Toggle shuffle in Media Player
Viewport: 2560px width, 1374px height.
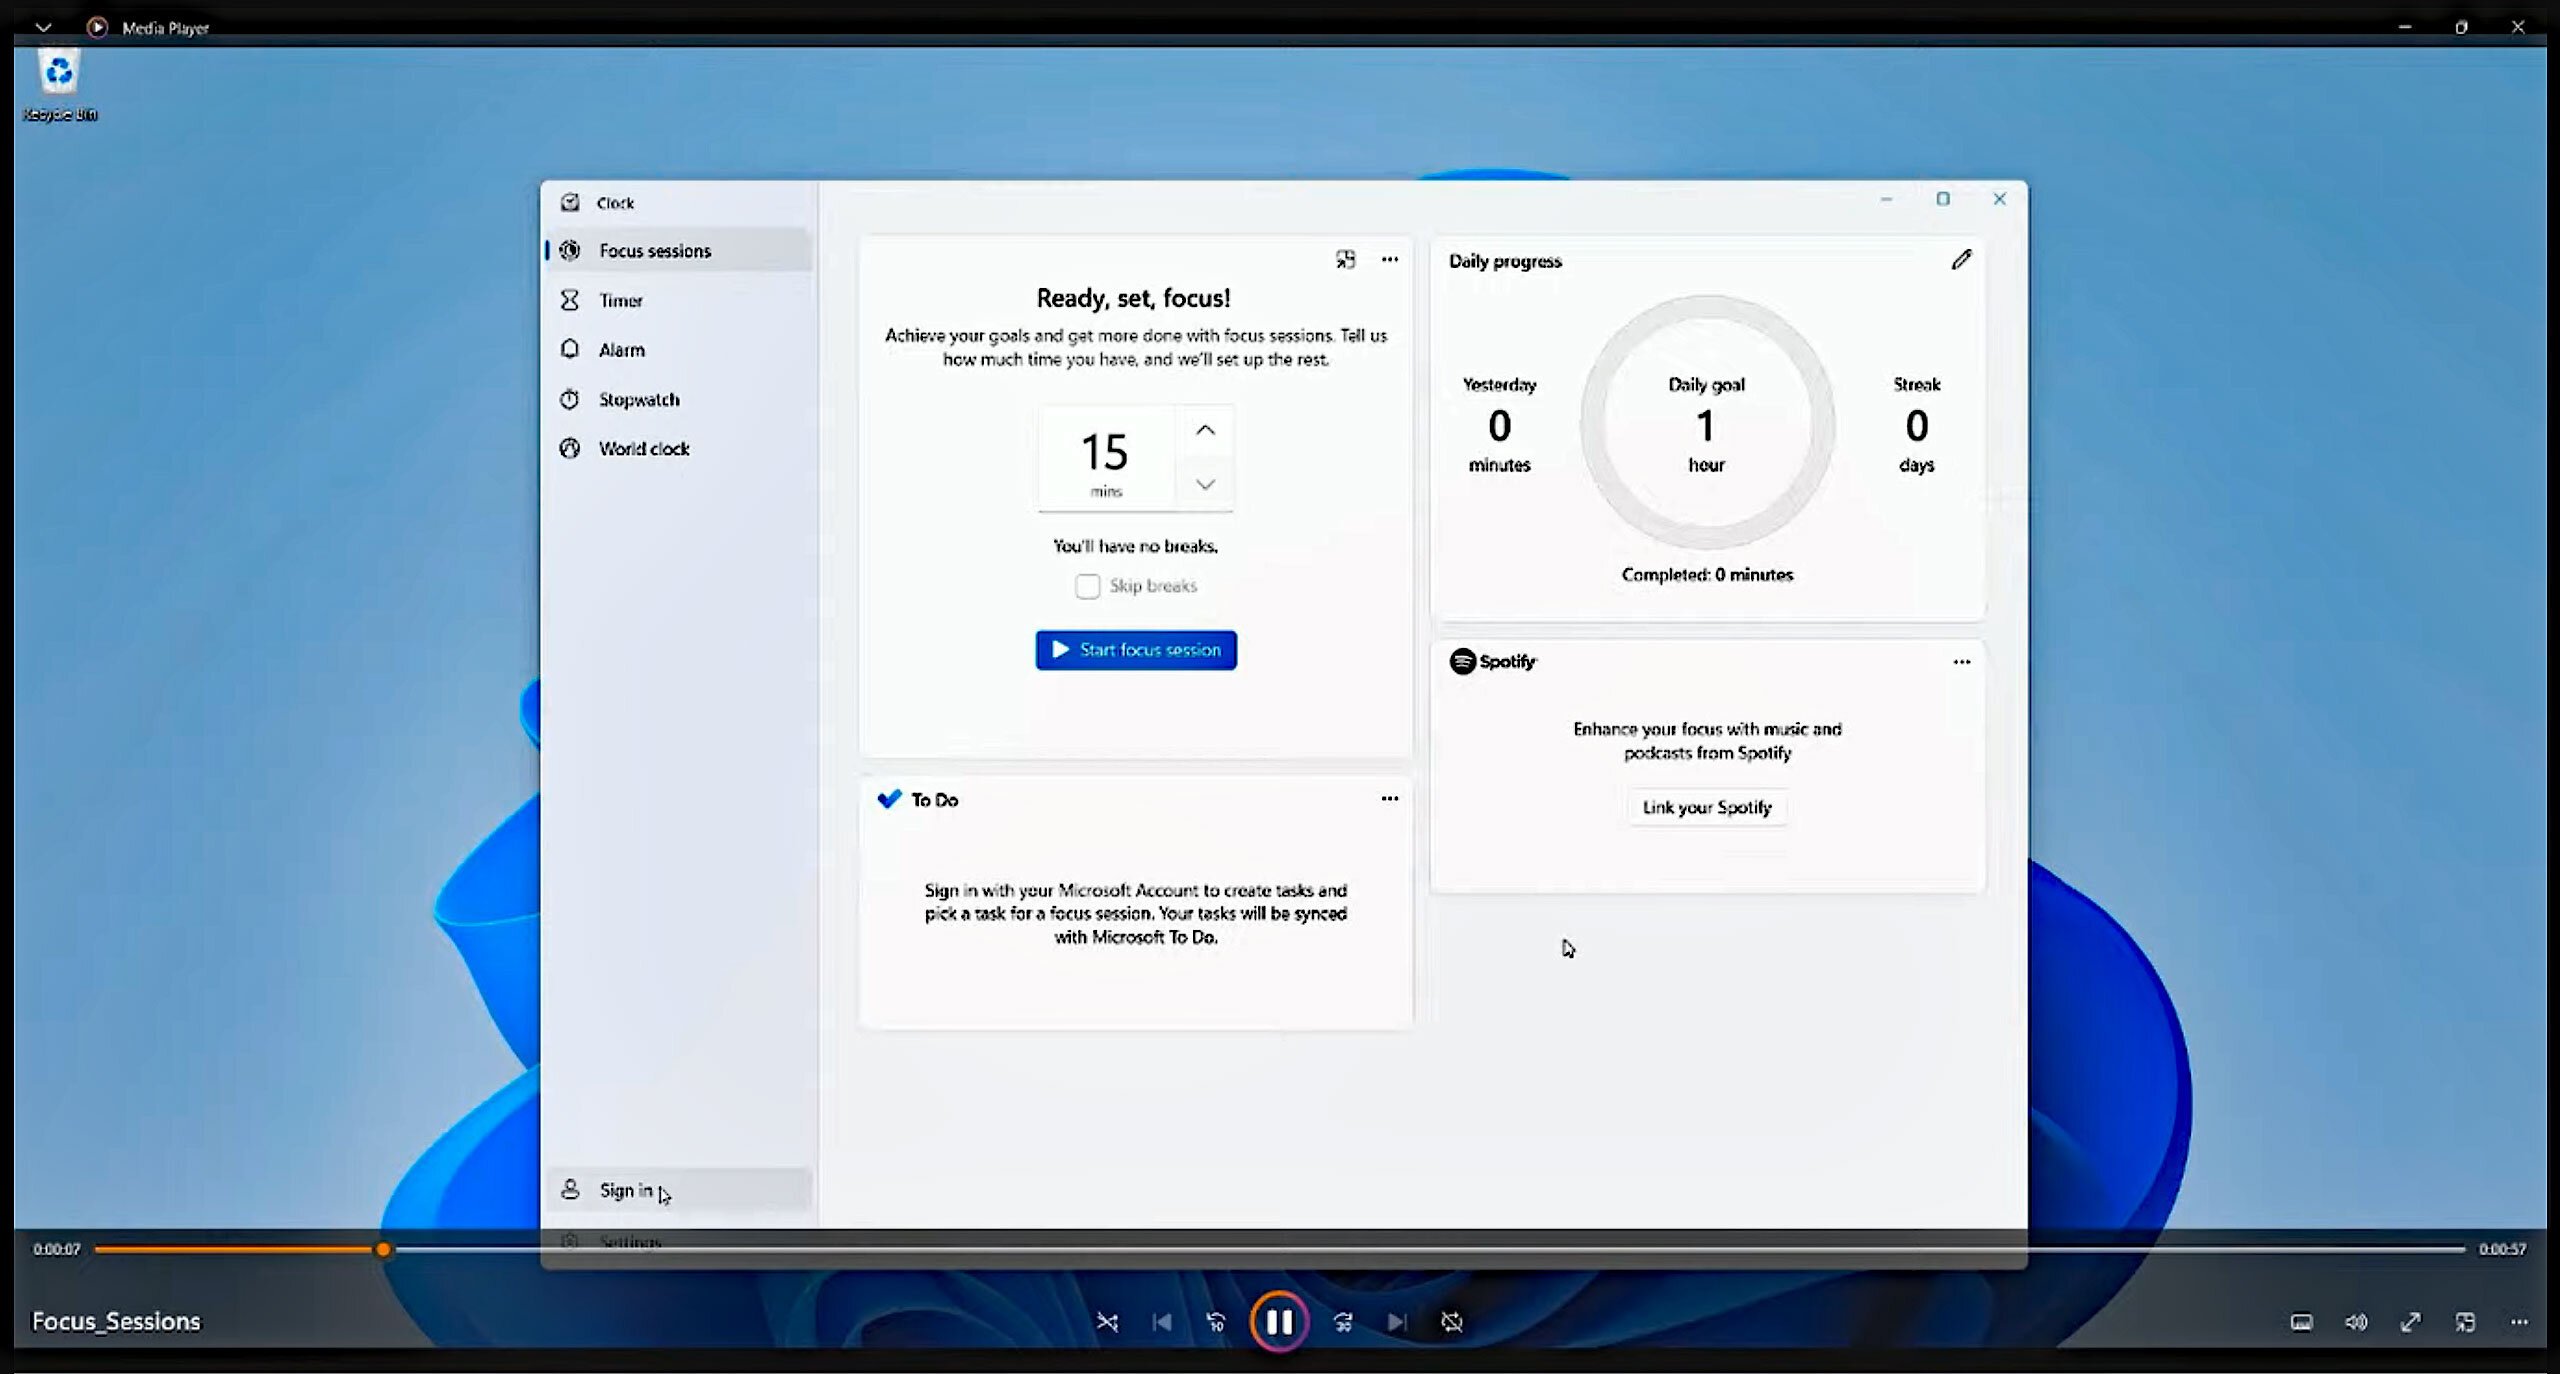click(x=1107, y=1322)
